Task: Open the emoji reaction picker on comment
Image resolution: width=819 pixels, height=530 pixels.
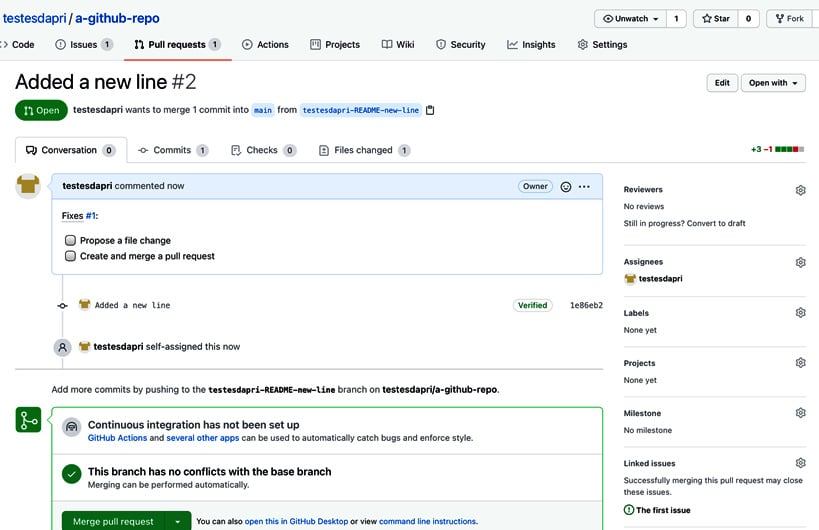Action: pos(566,186)
